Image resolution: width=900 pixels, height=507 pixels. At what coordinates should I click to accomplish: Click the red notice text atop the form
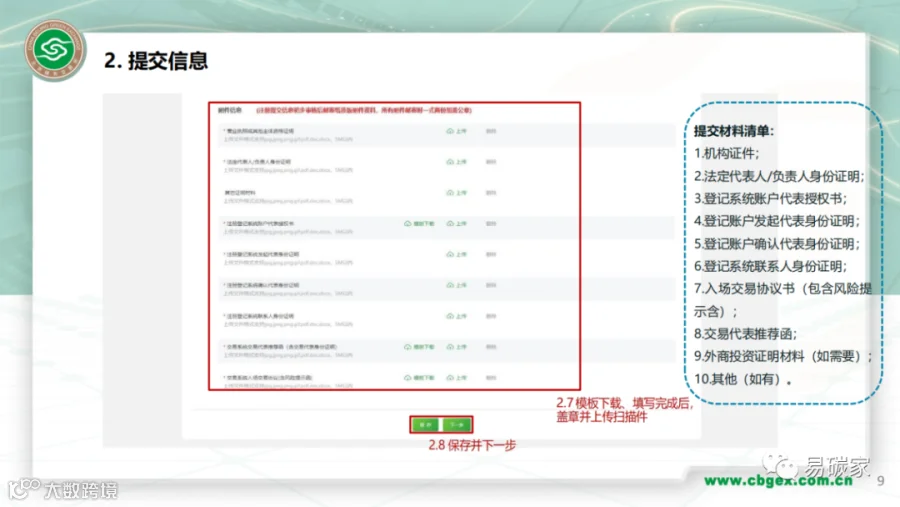coord(364,110)
